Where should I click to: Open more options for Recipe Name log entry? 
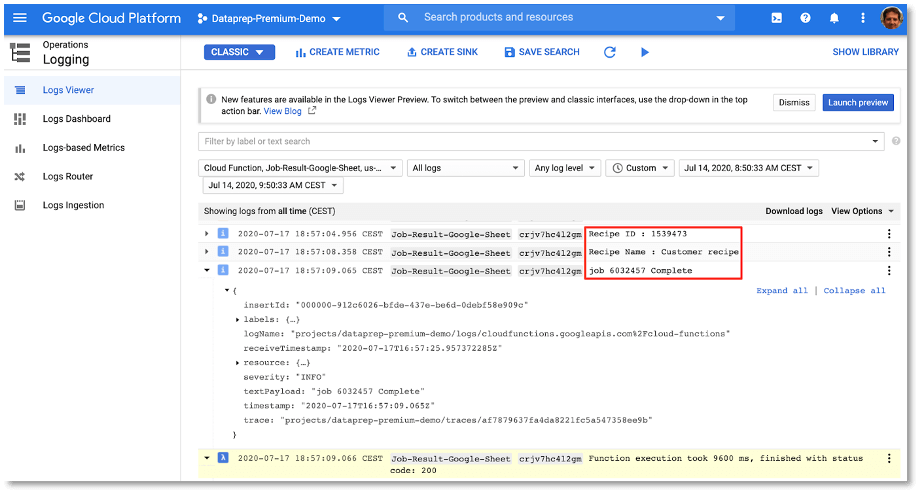[x=889, y=252]
